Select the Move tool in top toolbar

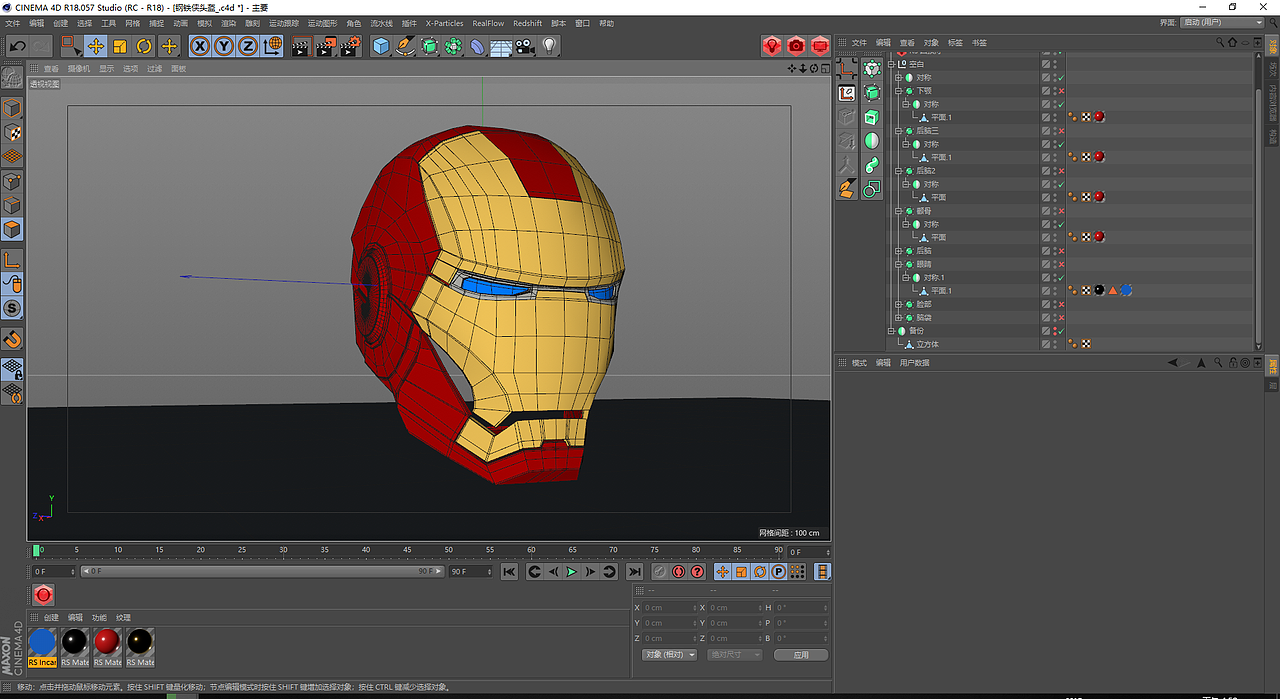pos(96,46)
